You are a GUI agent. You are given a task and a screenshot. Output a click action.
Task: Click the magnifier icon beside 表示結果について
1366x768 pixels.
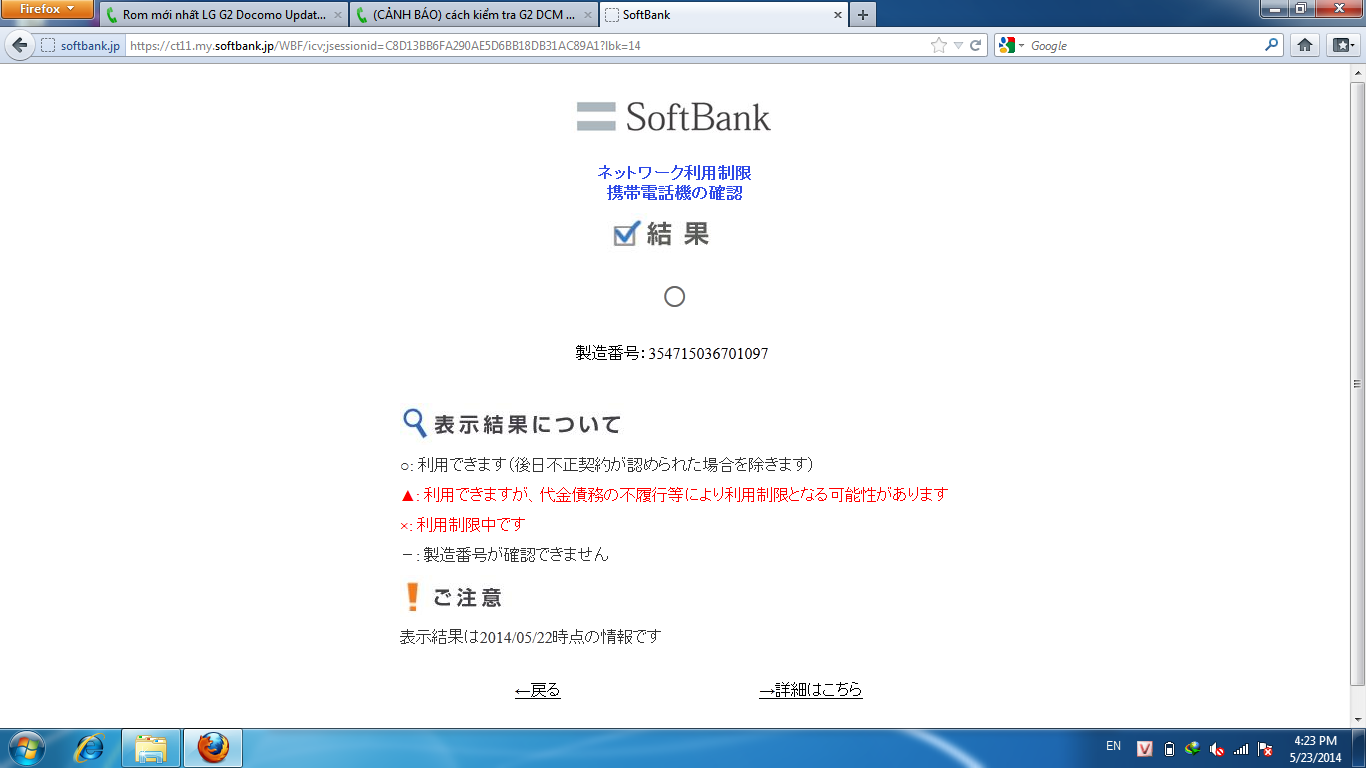[x=414, y=423]
